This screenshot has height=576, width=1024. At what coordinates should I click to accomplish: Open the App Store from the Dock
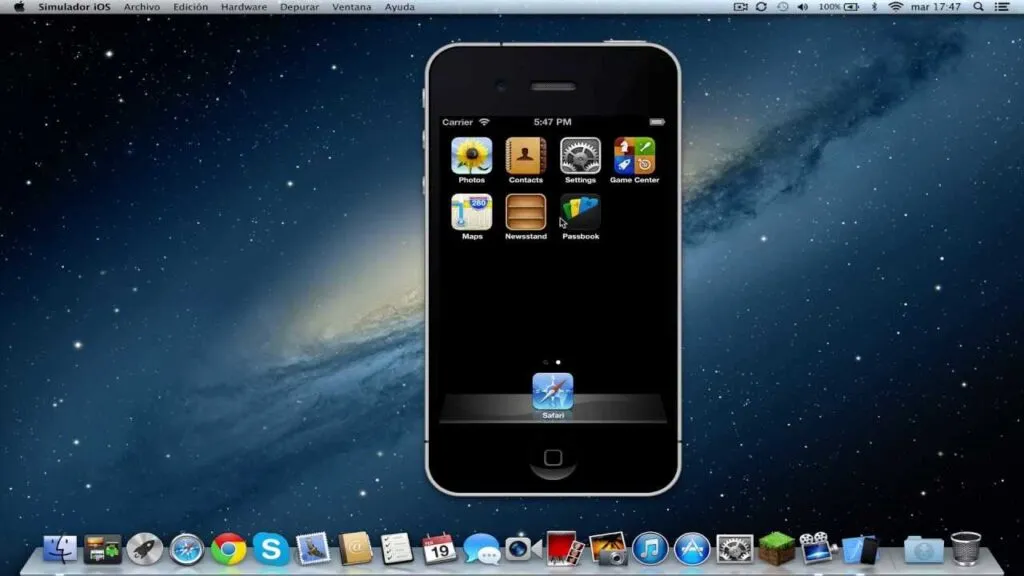click(692, 549)
